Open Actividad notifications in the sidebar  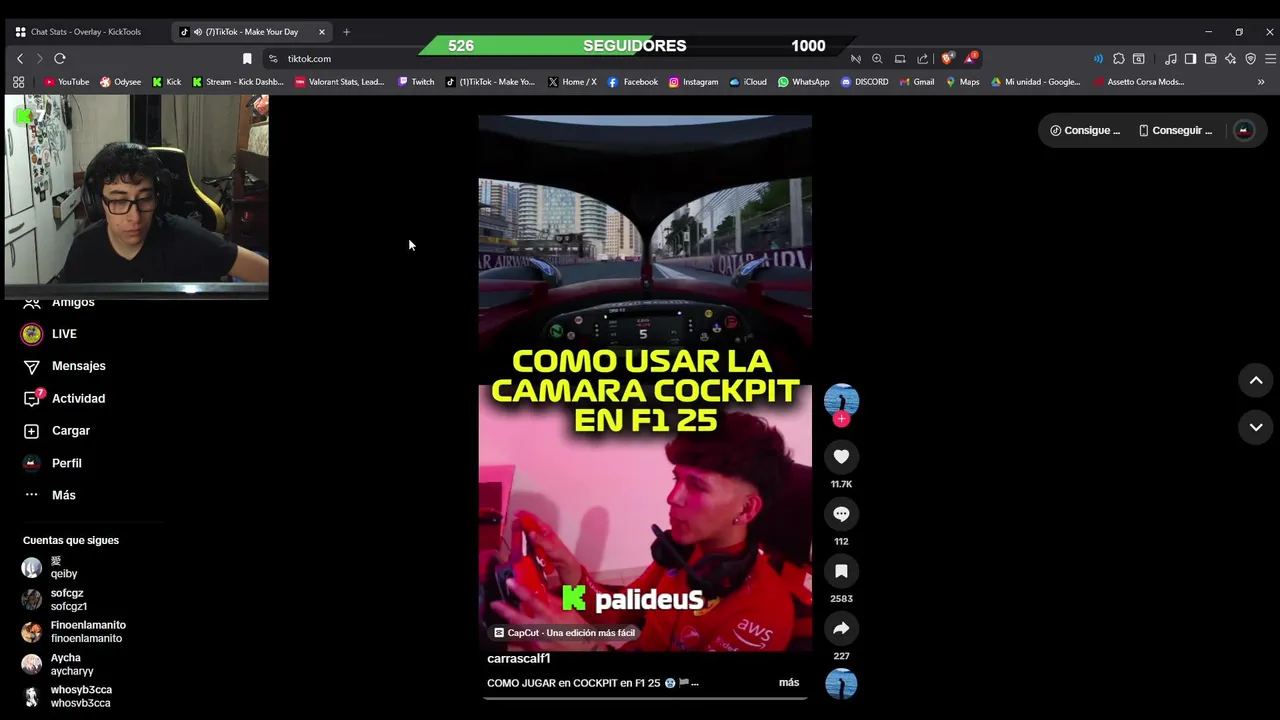click(x=65, y=398)
